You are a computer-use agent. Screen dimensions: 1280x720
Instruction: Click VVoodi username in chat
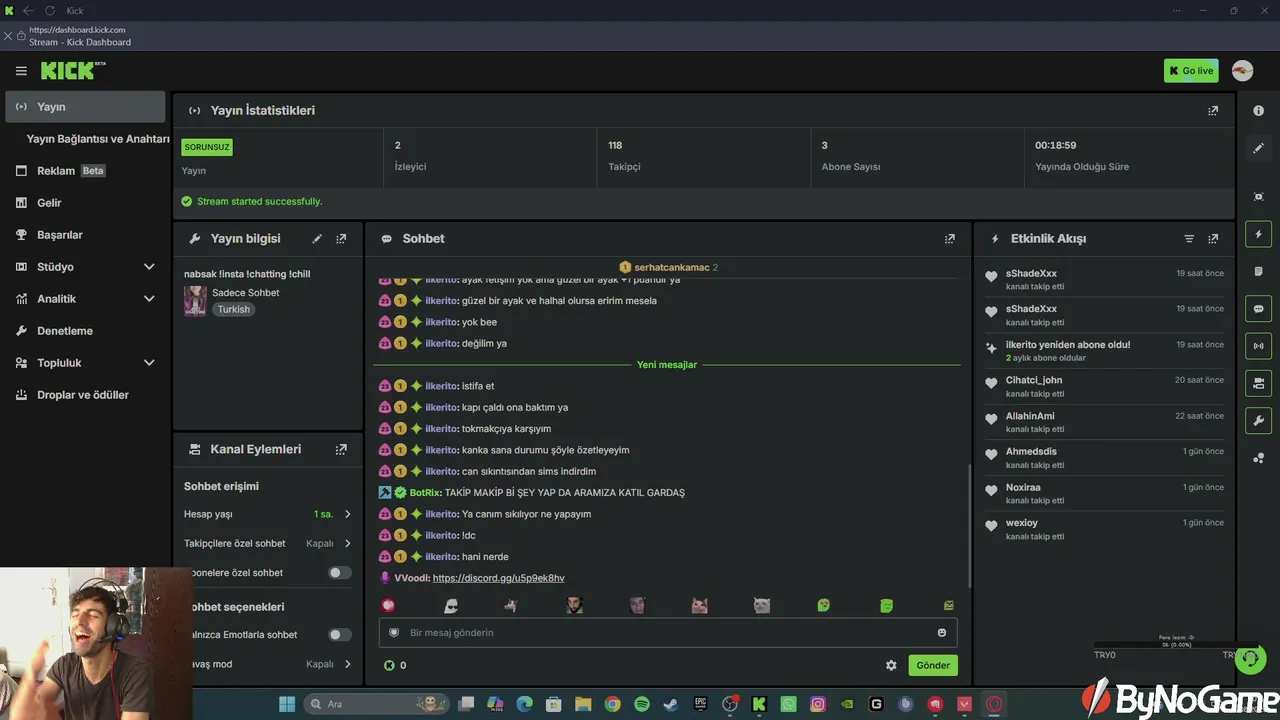411,578
